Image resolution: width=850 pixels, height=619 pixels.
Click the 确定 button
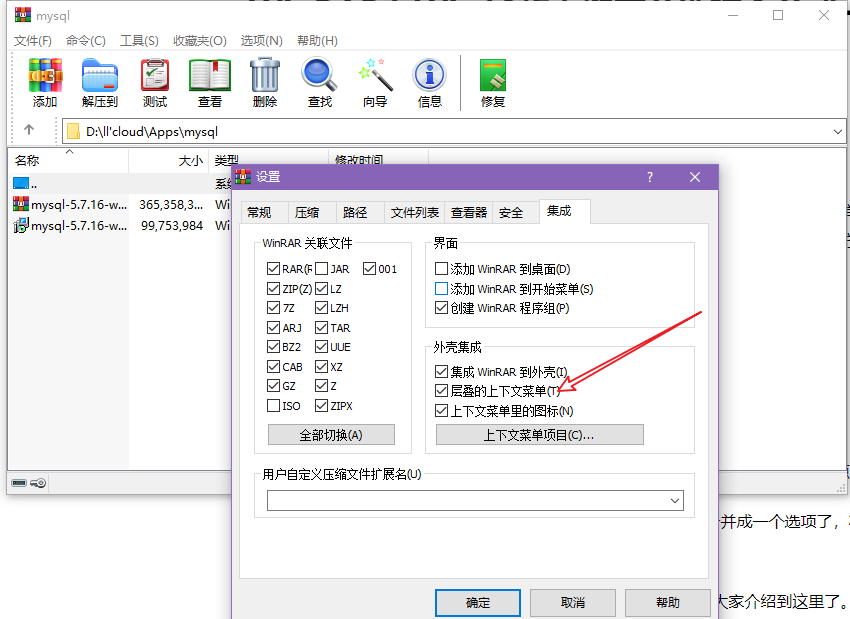coord(478,602)
